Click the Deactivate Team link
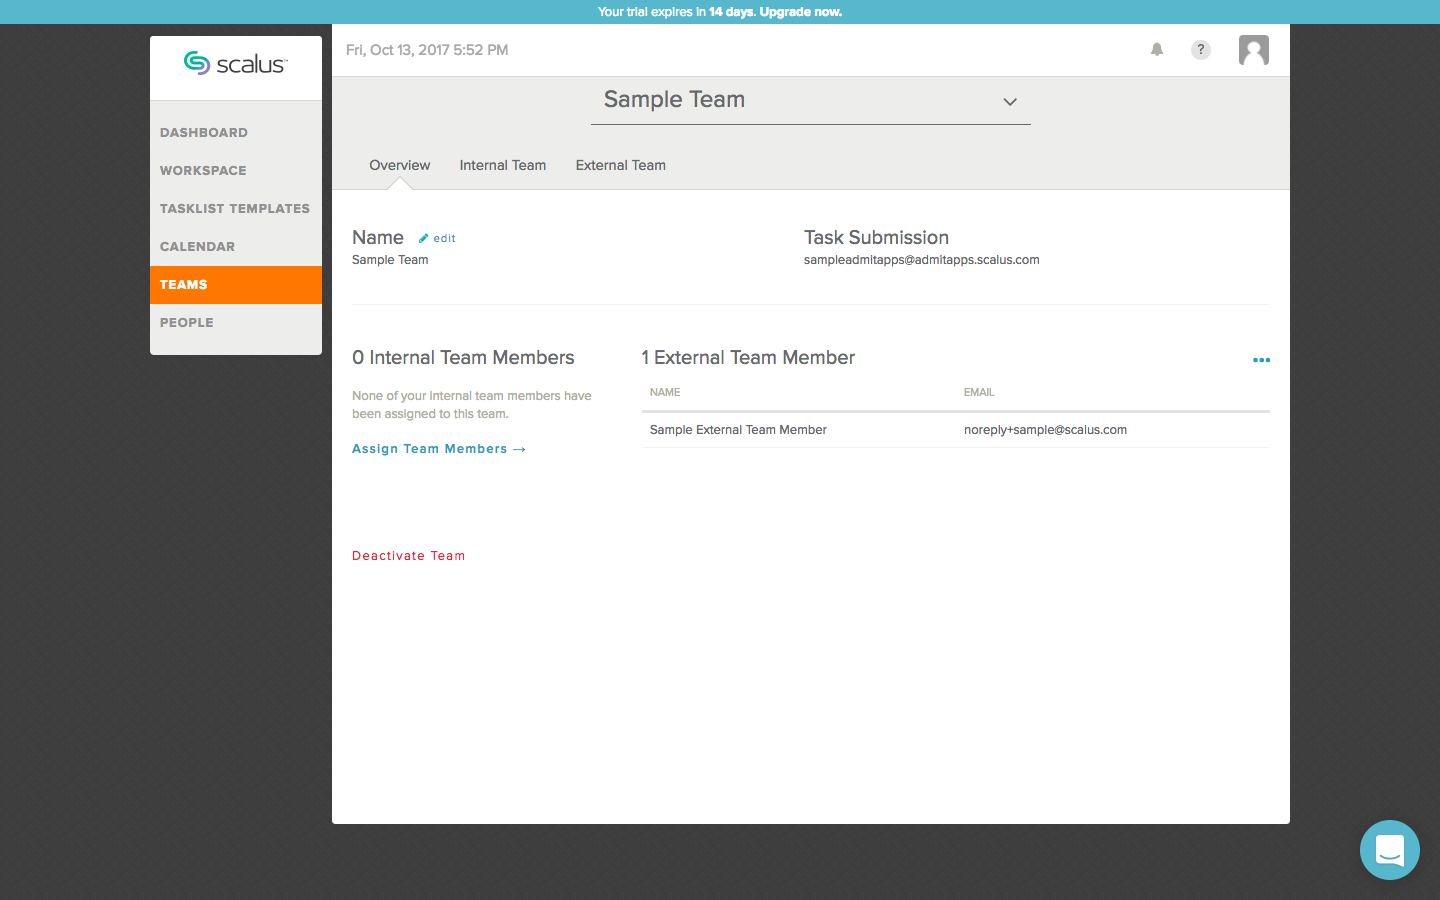This screenshot has width=1440, height=900. point(408,556)
